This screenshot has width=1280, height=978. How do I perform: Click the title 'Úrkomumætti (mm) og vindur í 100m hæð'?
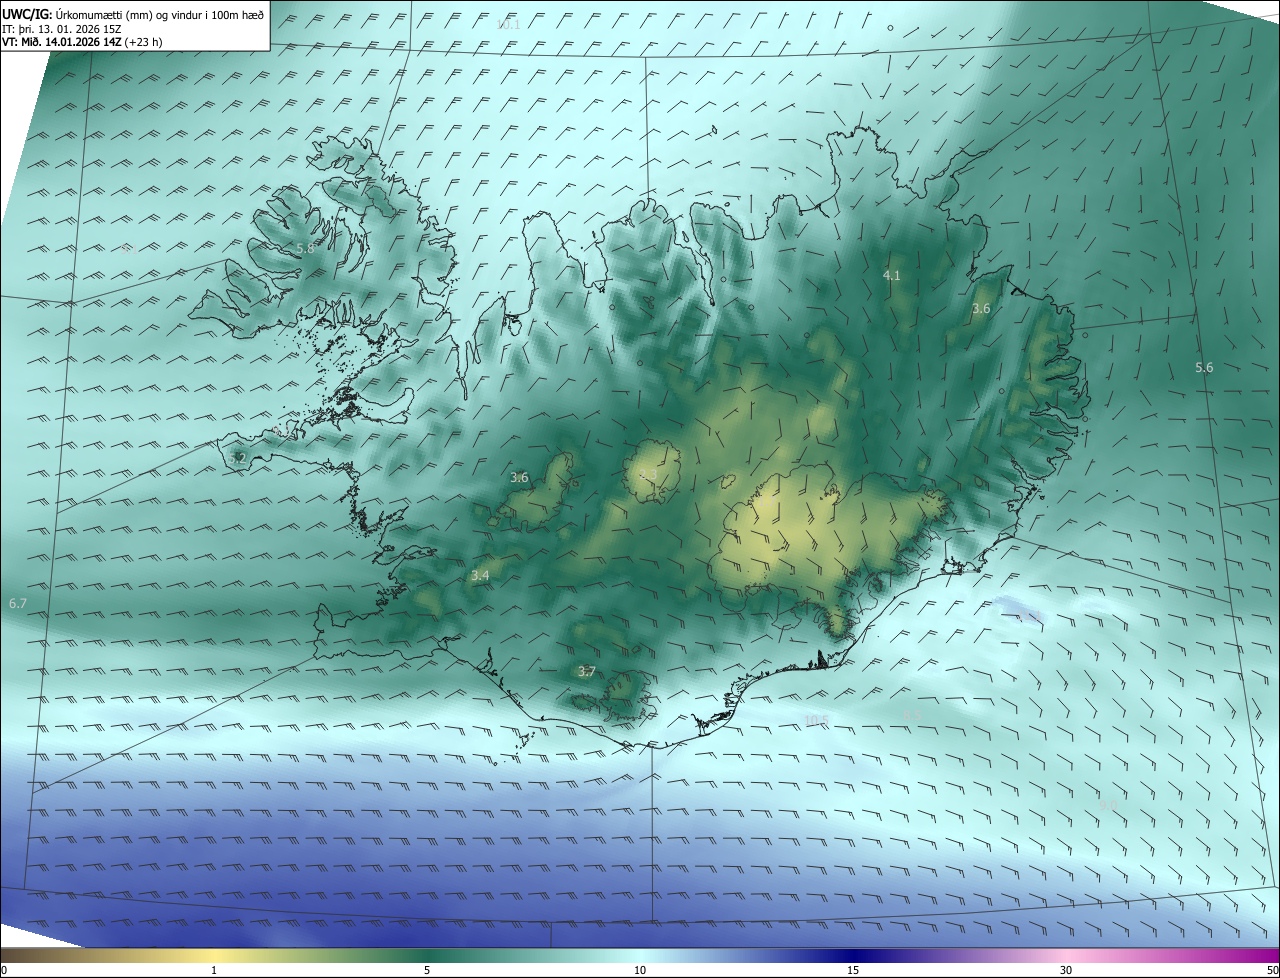pos(159,15)
